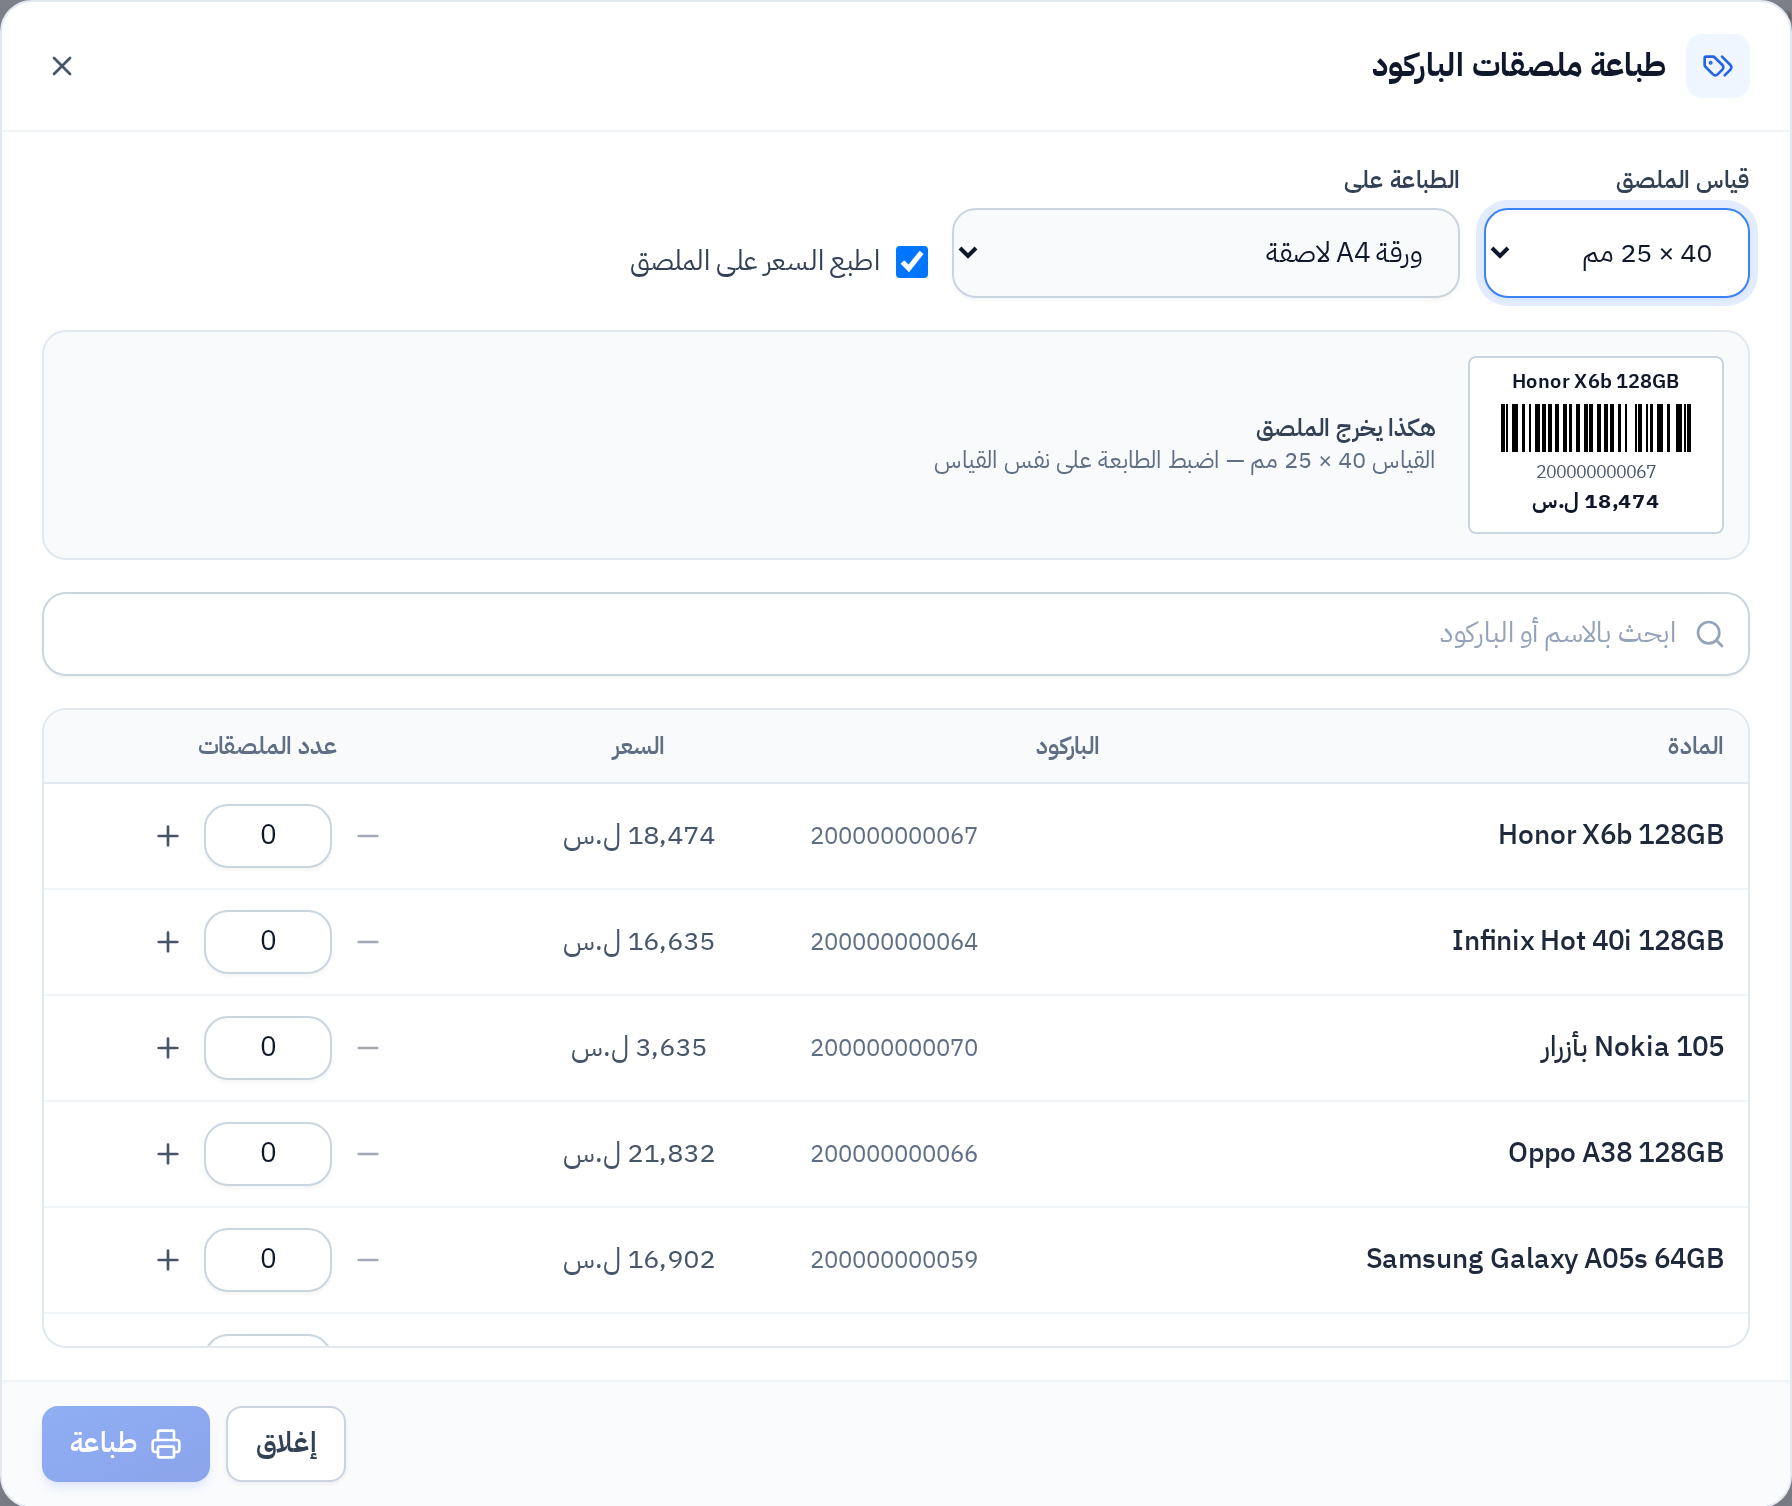Increase label count for Samsung Galaxy A05s

168,1260
